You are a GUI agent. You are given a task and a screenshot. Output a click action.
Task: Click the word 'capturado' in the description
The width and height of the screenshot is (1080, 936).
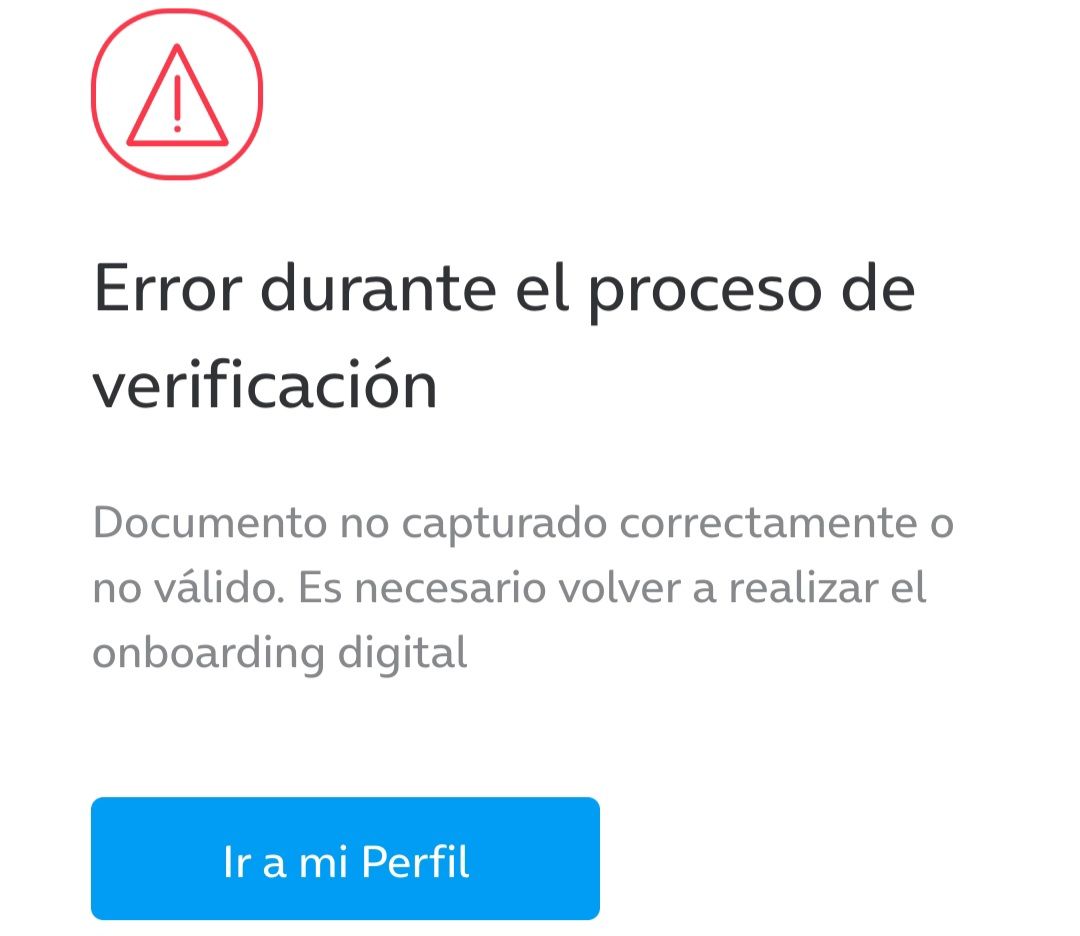tap(504, 525)
